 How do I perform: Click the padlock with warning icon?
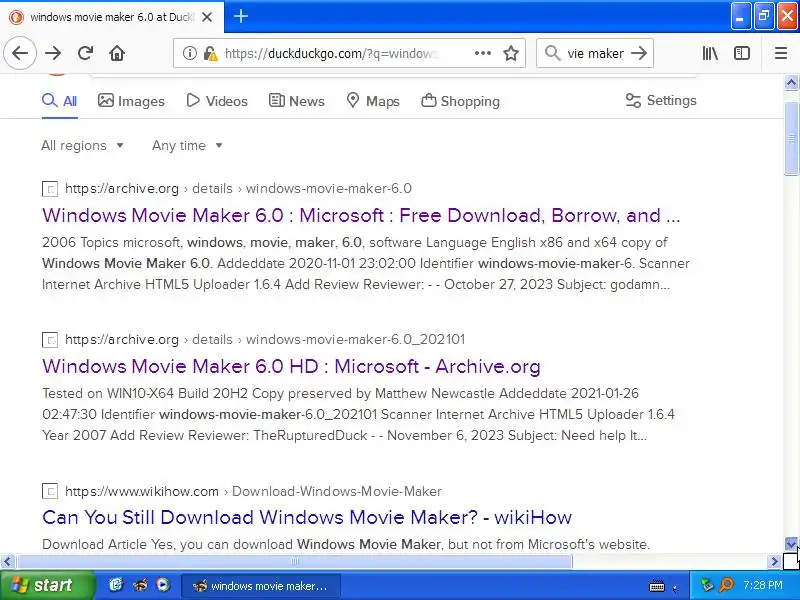[210, 53]
